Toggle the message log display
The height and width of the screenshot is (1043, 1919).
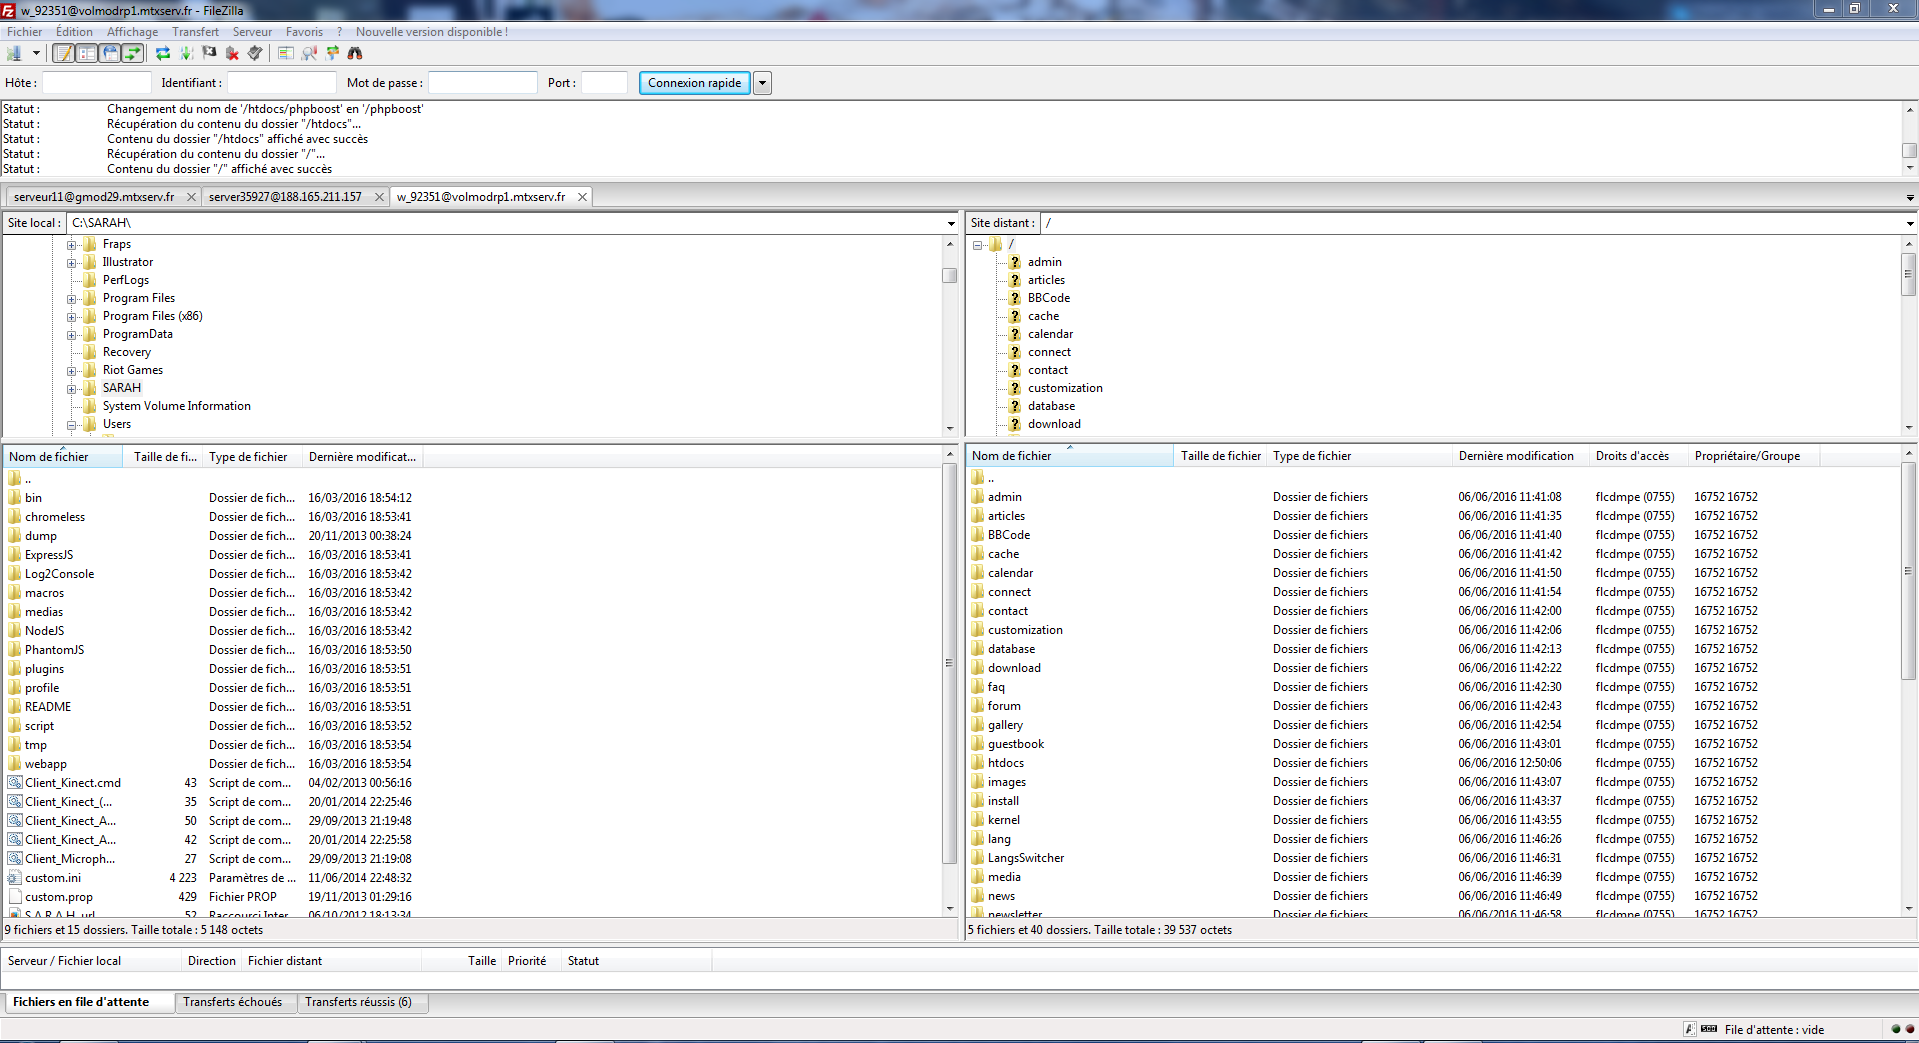[x=64, y=53]
